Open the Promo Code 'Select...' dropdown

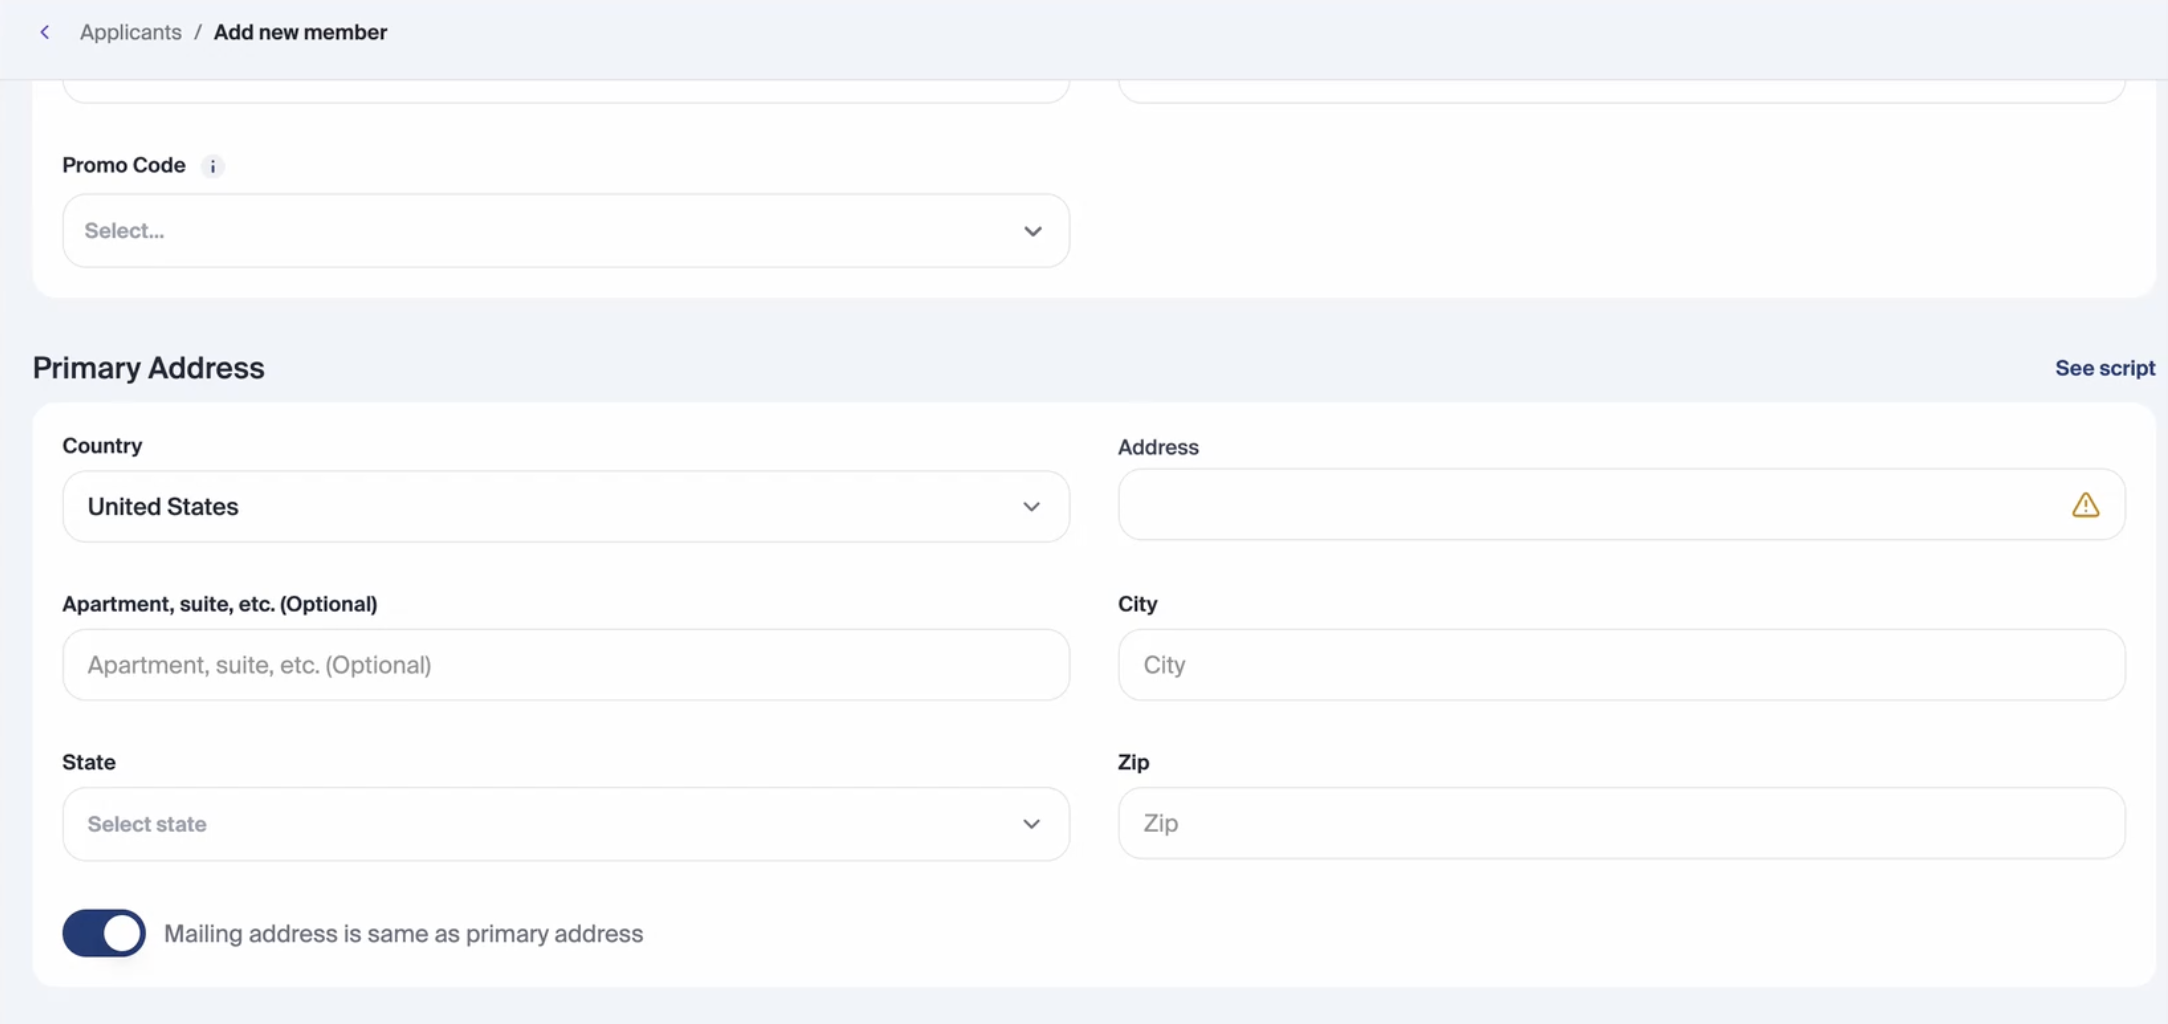tap(540, 231)
